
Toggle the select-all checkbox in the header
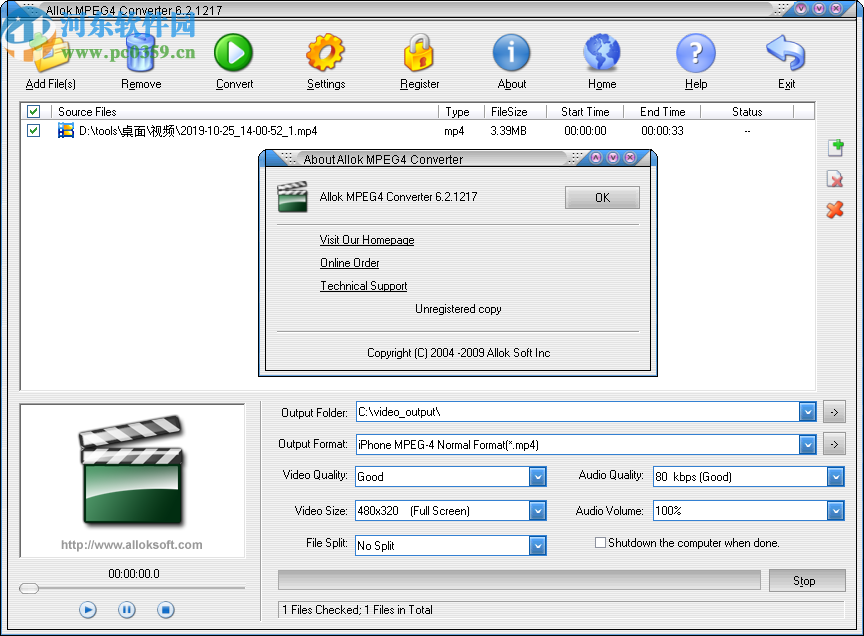33,111
